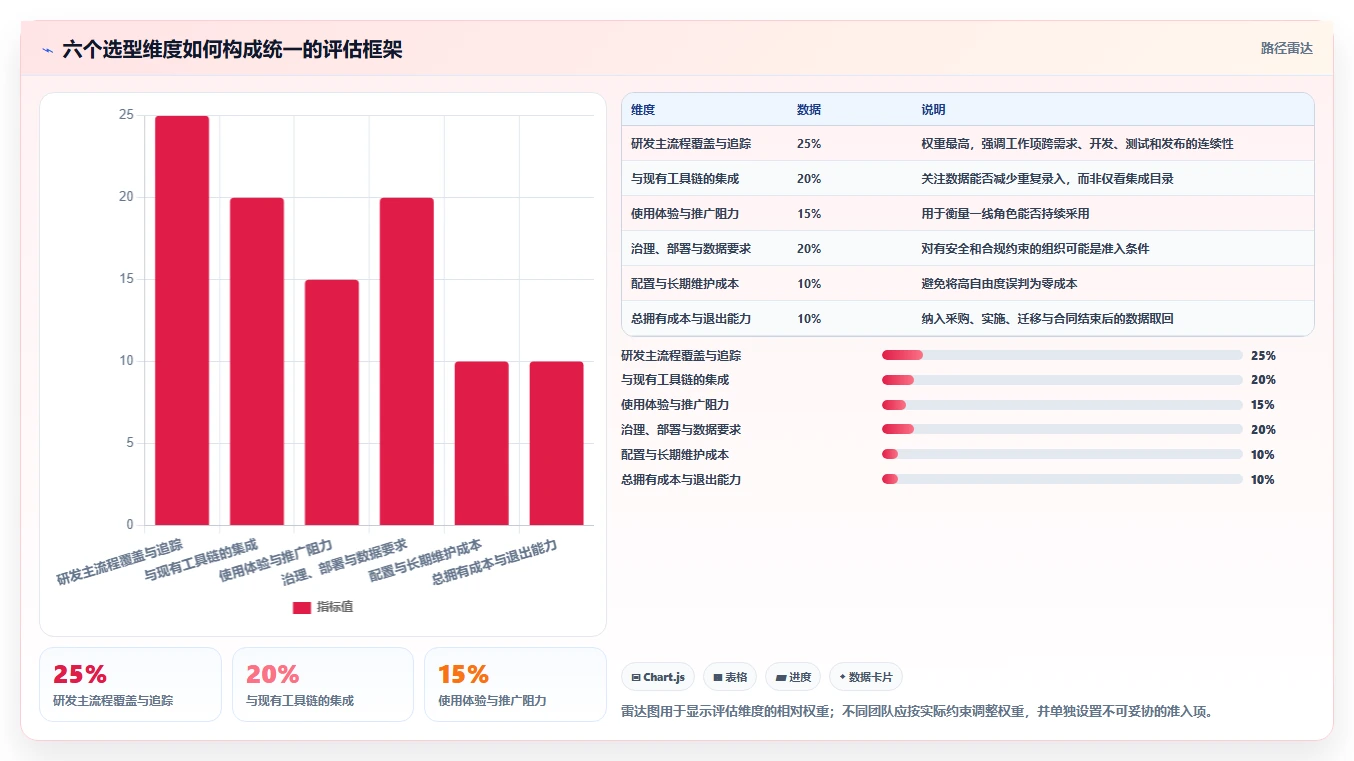The height and width of the screenshot is (761, 1354).
Task: Click the chart bar for 治理、部署与数据要求
Action: pyautogui.click(x=407, y=361)
